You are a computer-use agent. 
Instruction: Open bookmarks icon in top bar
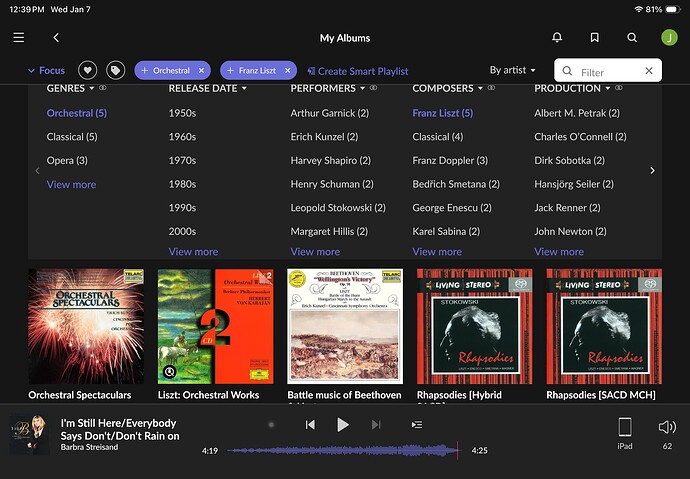click(594, 38)
